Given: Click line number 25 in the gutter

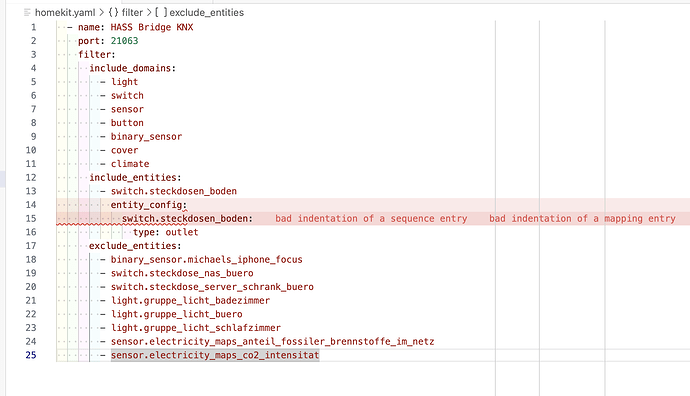Looking at the screenshot, I should click(x=31, y=355).
